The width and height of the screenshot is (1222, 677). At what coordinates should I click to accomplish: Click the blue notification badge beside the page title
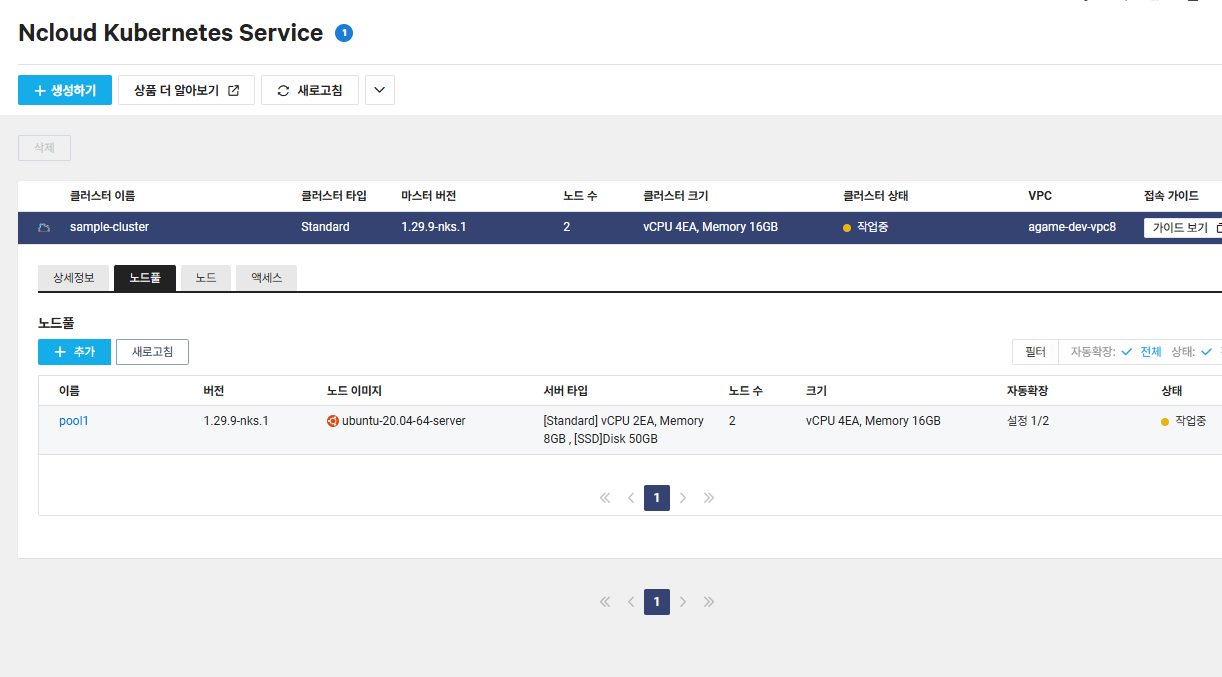click(x=344, y=33)
